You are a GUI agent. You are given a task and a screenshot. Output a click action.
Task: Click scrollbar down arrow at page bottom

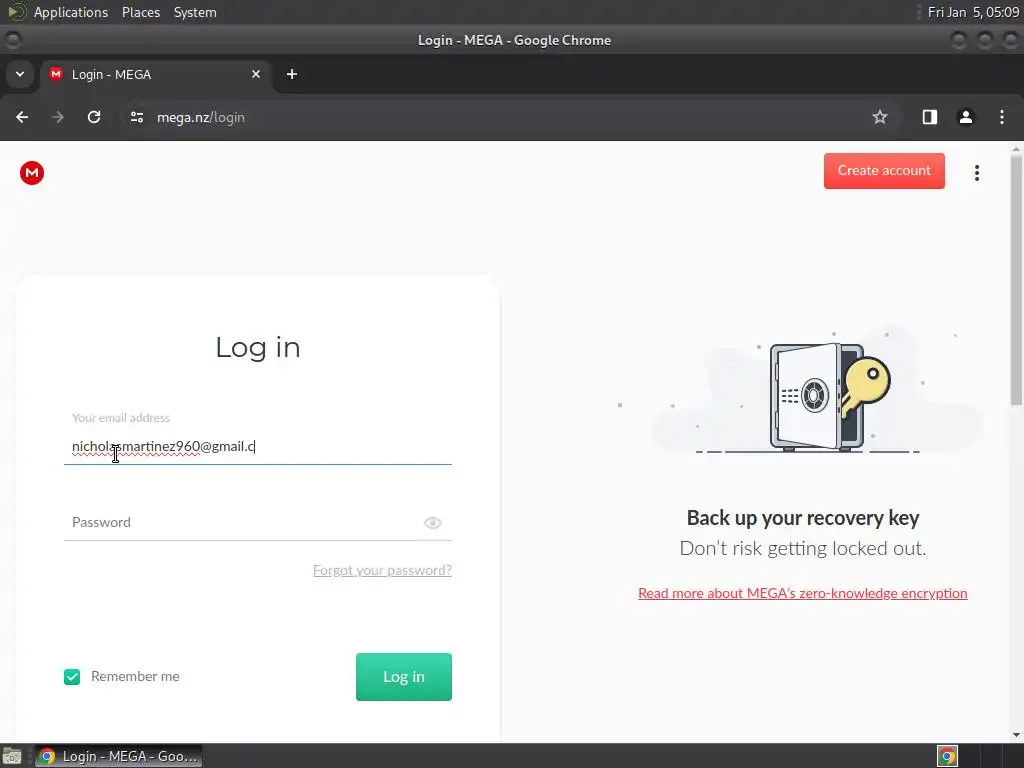[x=1016, y=735]
